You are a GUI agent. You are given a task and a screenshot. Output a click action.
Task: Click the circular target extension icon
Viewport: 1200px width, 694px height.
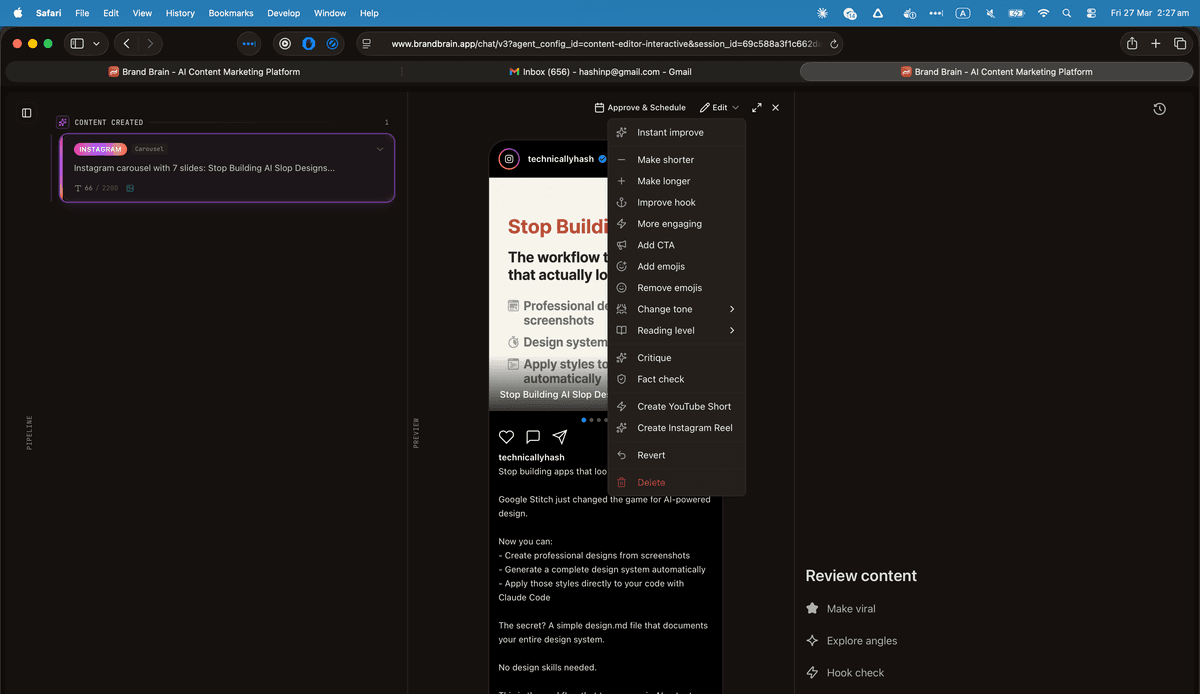[285, 44]
